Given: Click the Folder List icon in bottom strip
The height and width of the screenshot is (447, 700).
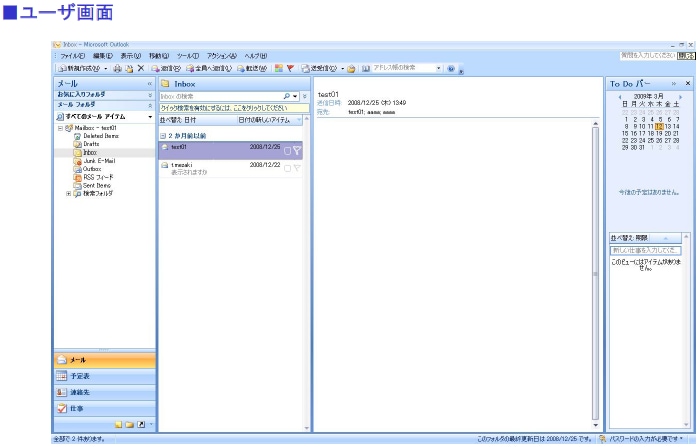Looking at the screenshot, I should [x=129, y=424].
